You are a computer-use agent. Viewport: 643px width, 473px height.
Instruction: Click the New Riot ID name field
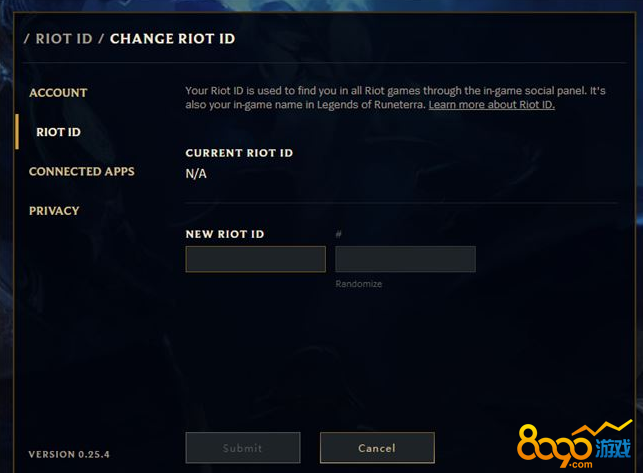click(x=255, y=259)
